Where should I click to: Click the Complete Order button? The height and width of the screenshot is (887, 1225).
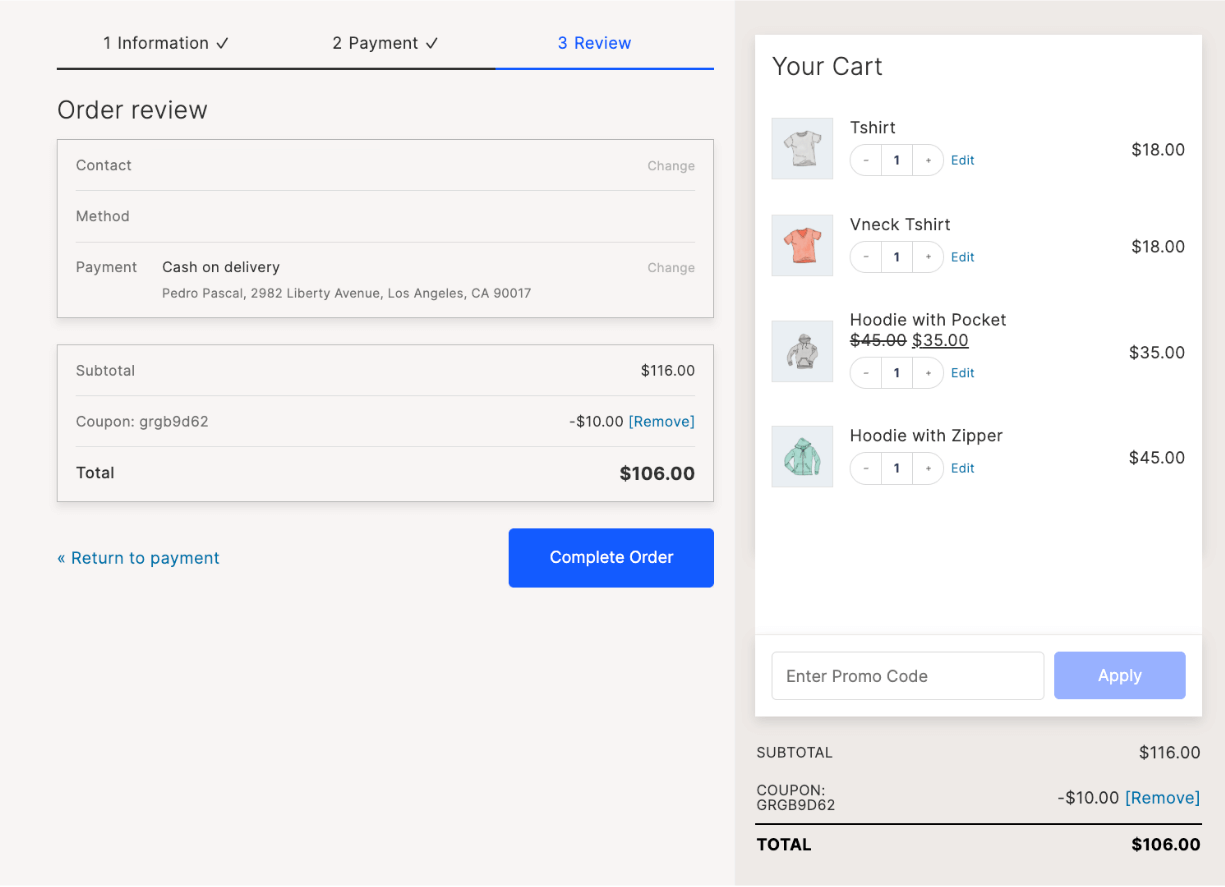(x=611, y=558)
